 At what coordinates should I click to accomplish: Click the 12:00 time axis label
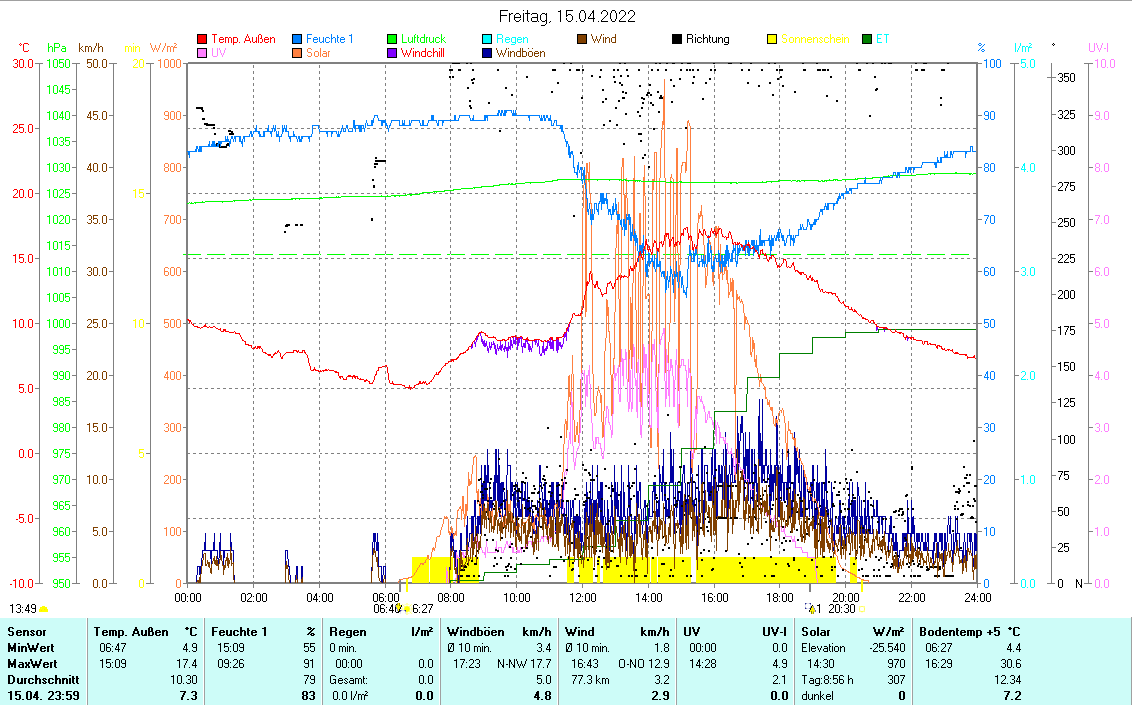(582, 597)
